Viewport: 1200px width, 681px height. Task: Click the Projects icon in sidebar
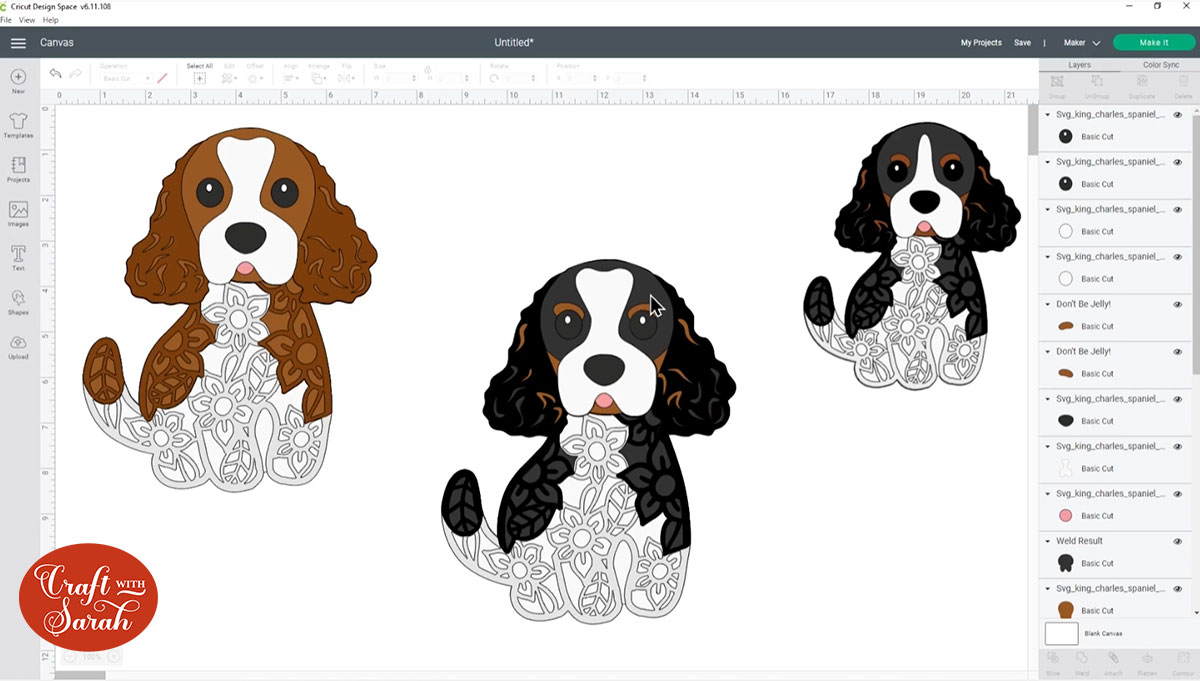[18, 168]
